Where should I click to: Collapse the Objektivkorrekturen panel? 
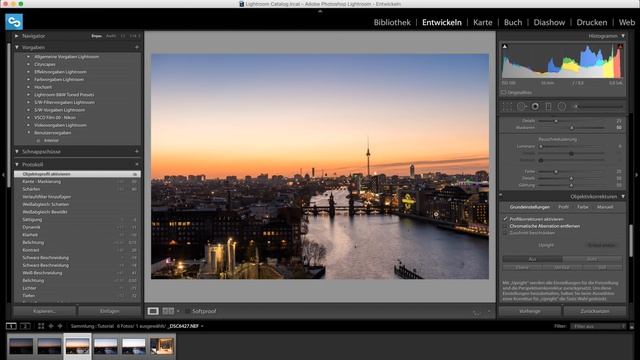(x=623, y=196)
